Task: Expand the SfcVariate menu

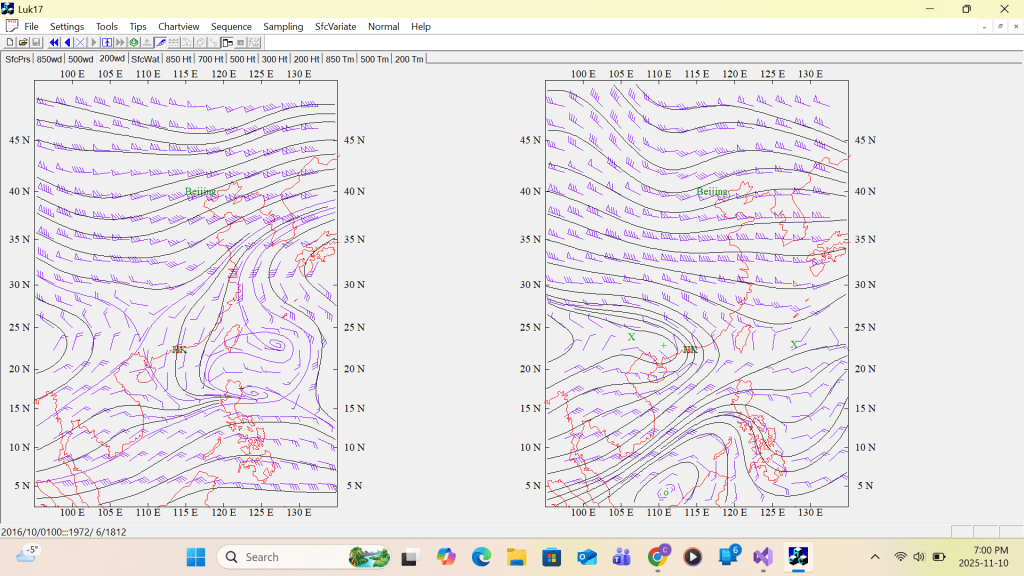Action: point(335,26)
